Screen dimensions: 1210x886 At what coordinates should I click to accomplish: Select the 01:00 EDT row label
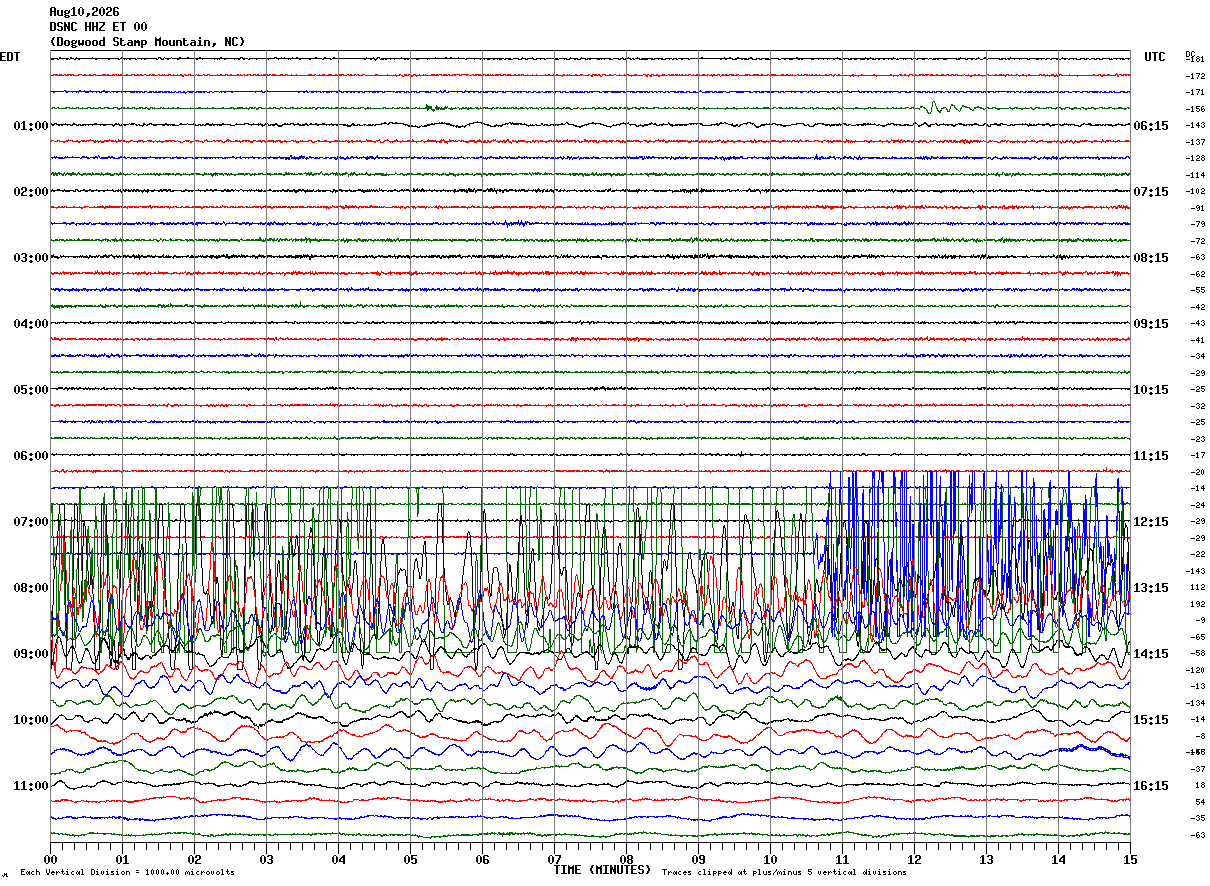point(31,126)
